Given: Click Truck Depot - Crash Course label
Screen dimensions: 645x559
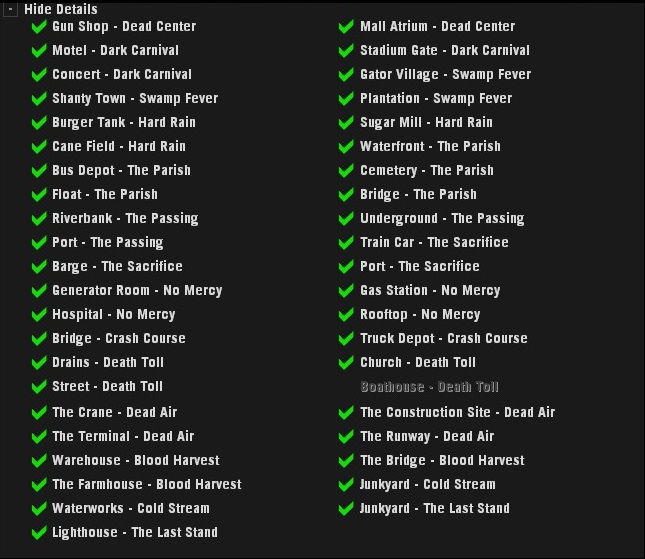Looking at the screenshot, I should [443, 338].
